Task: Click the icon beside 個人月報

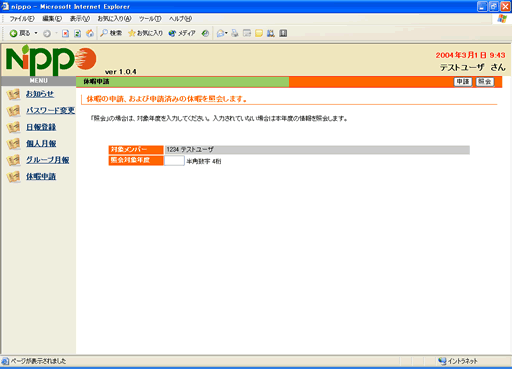Action: coord(14,144)
